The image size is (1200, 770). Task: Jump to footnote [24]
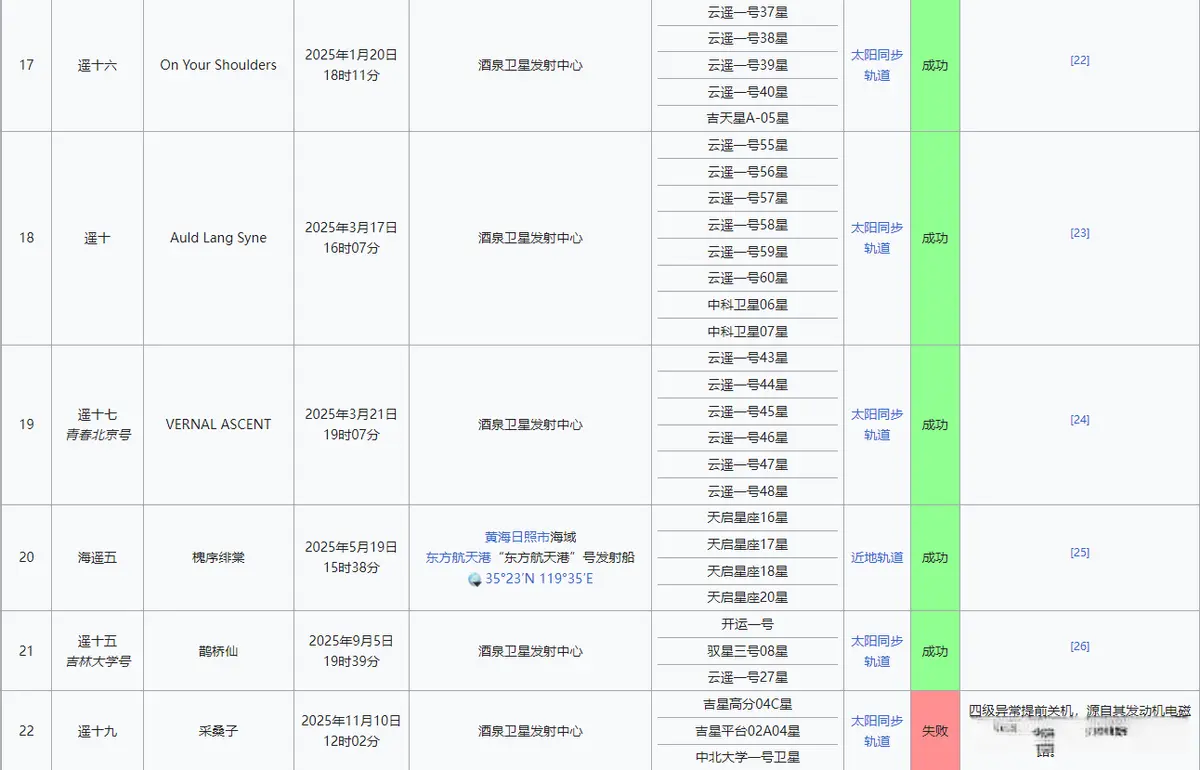point(1080,420)
